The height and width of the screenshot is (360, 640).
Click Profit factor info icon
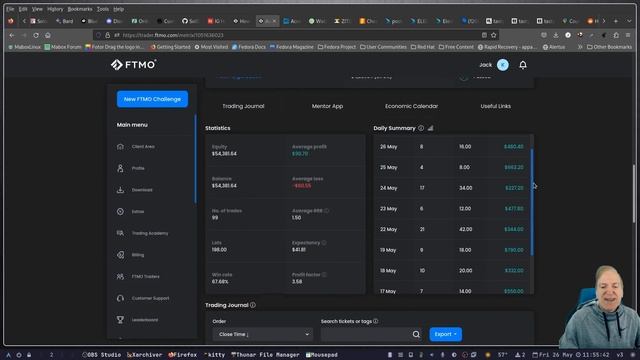324,275
